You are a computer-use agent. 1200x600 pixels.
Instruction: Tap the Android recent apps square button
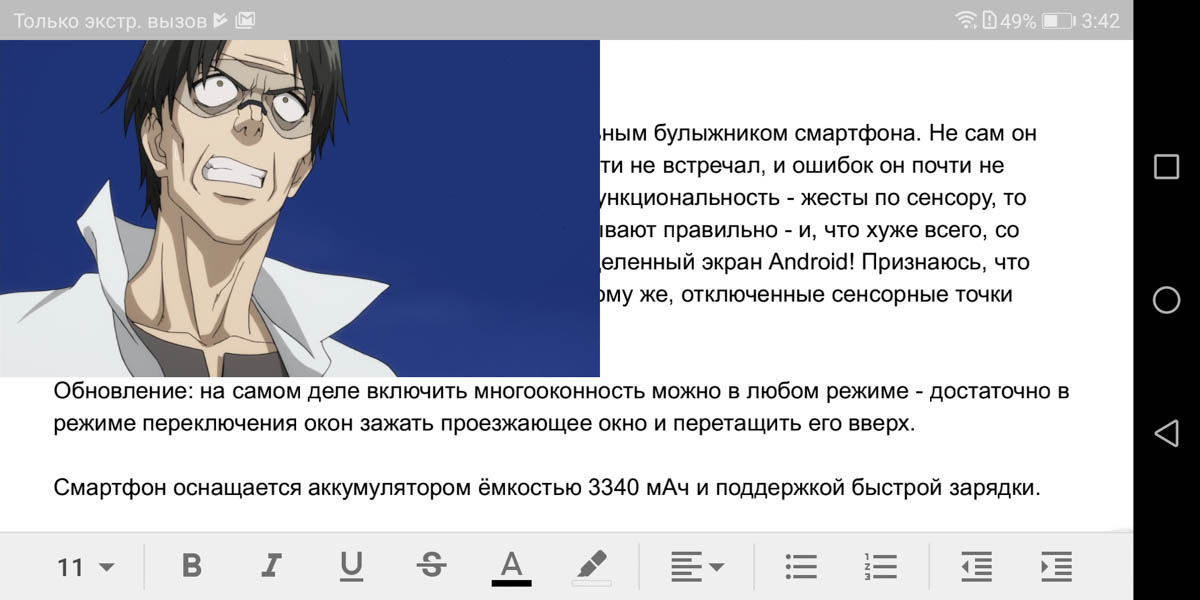click(1166, 166)
